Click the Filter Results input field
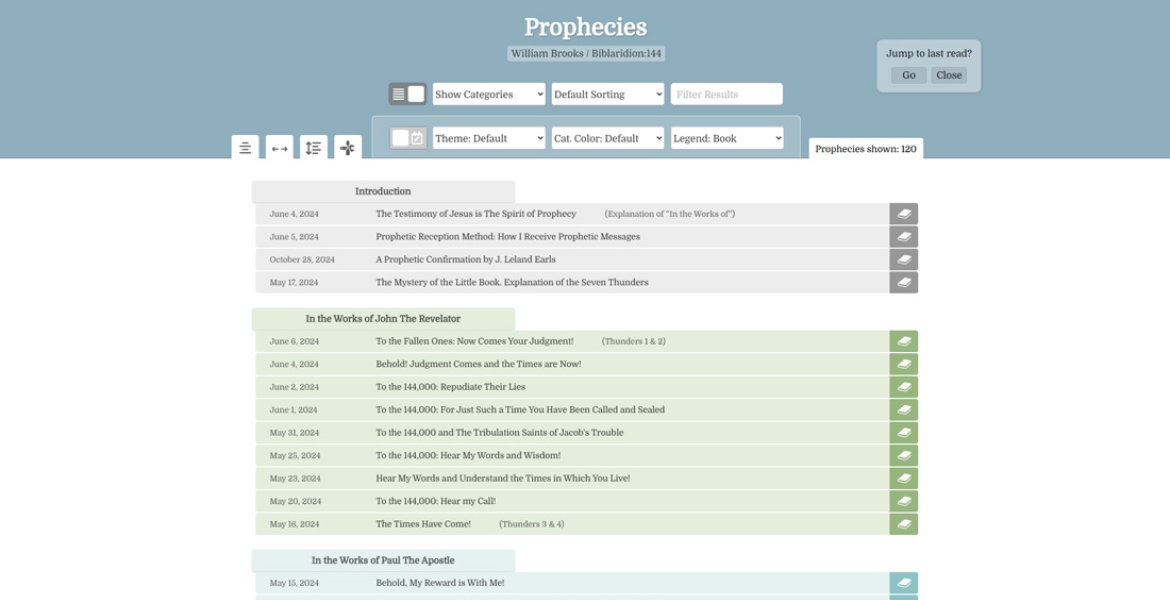Viewport: 1170px width, 600px height. point(726,94)
